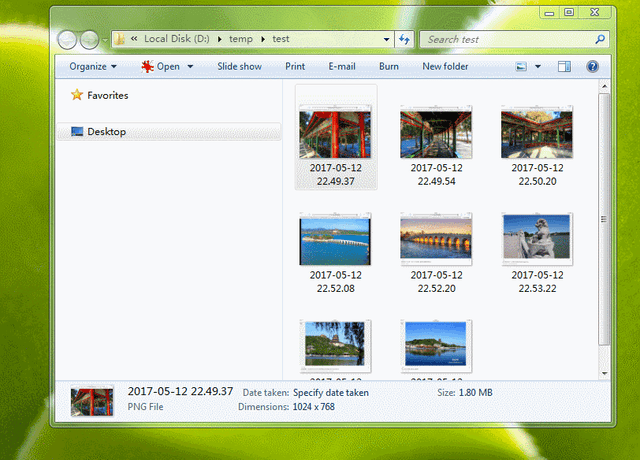Select the wide blue lake thumbnail with distant hill
The image size is (640, 460).
pos(436,347)
